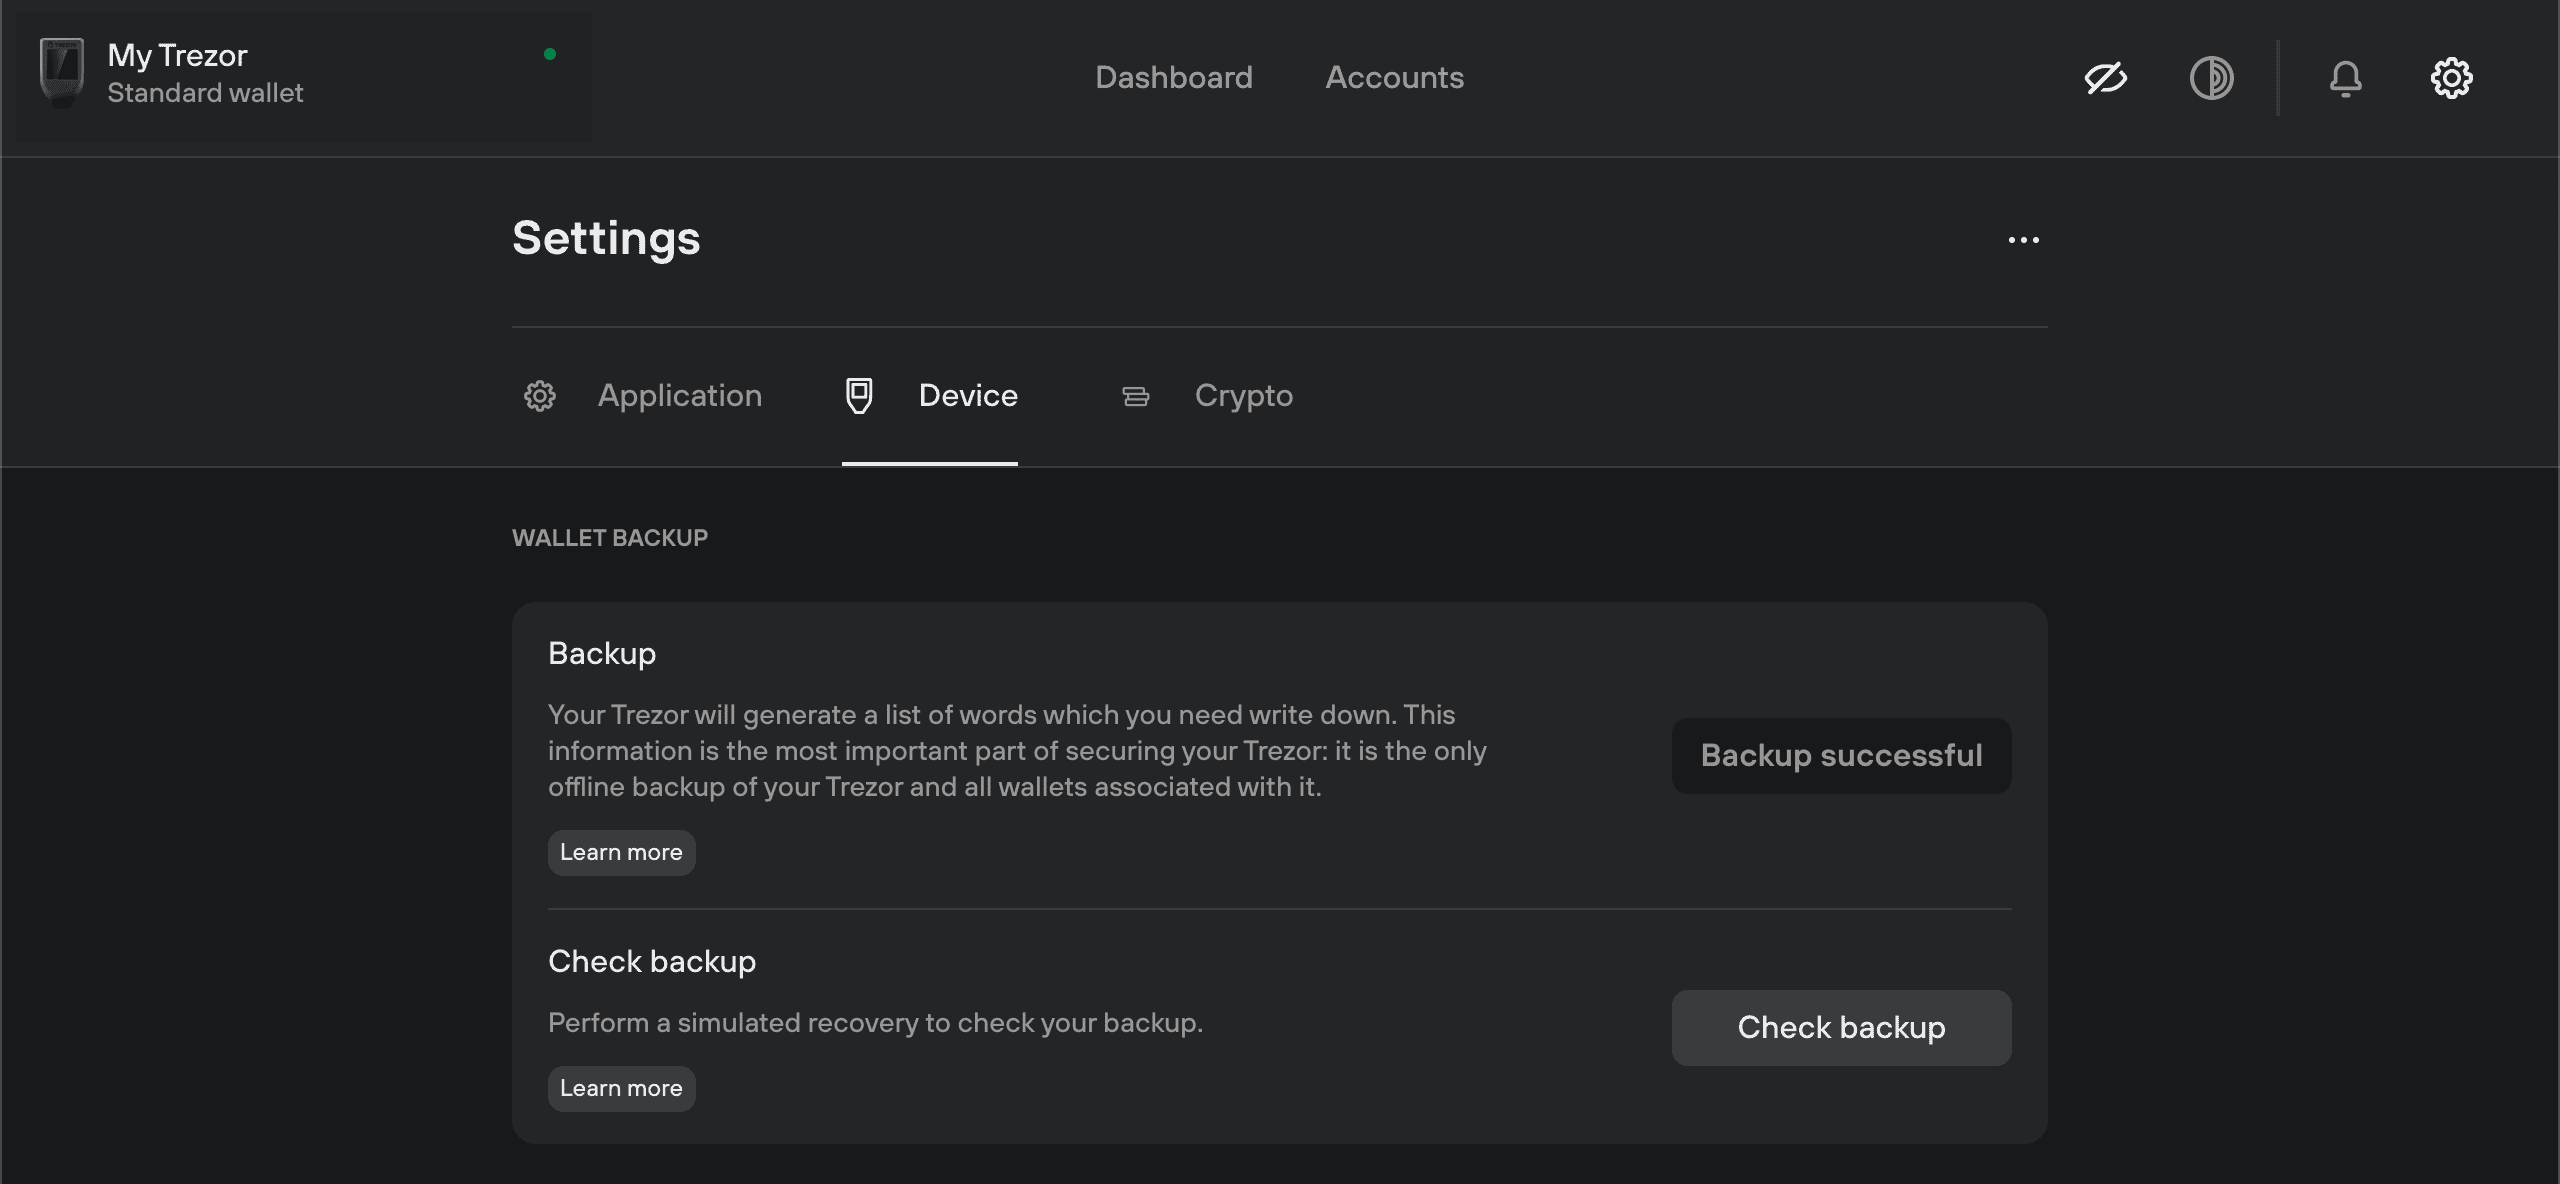The image size is (2560, 1184).
Task: Click the Backup section title
Action: coord(602,654)
